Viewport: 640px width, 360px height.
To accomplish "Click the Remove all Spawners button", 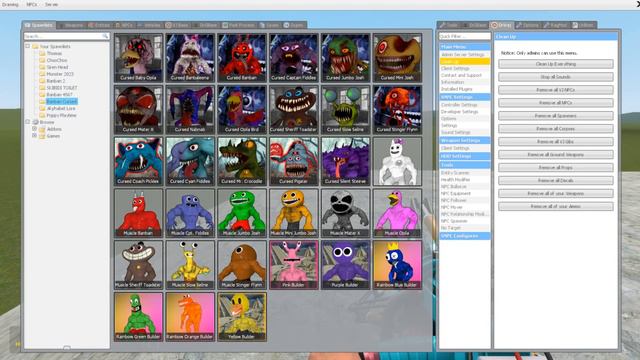I will (x=556, y=116).
